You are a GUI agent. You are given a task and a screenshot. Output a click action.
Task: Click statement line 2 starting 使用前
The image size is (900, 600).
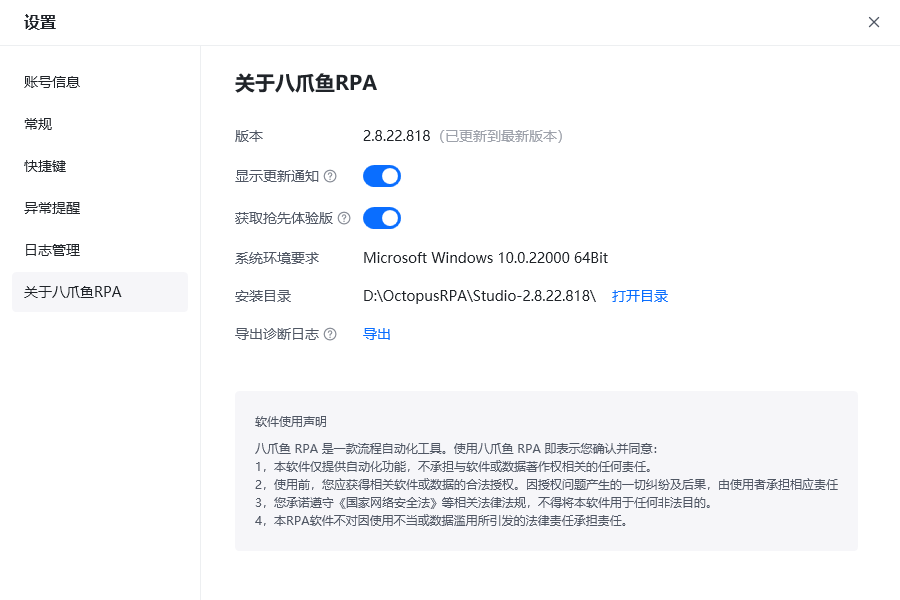pyautogui.click(x=546, y=485)
